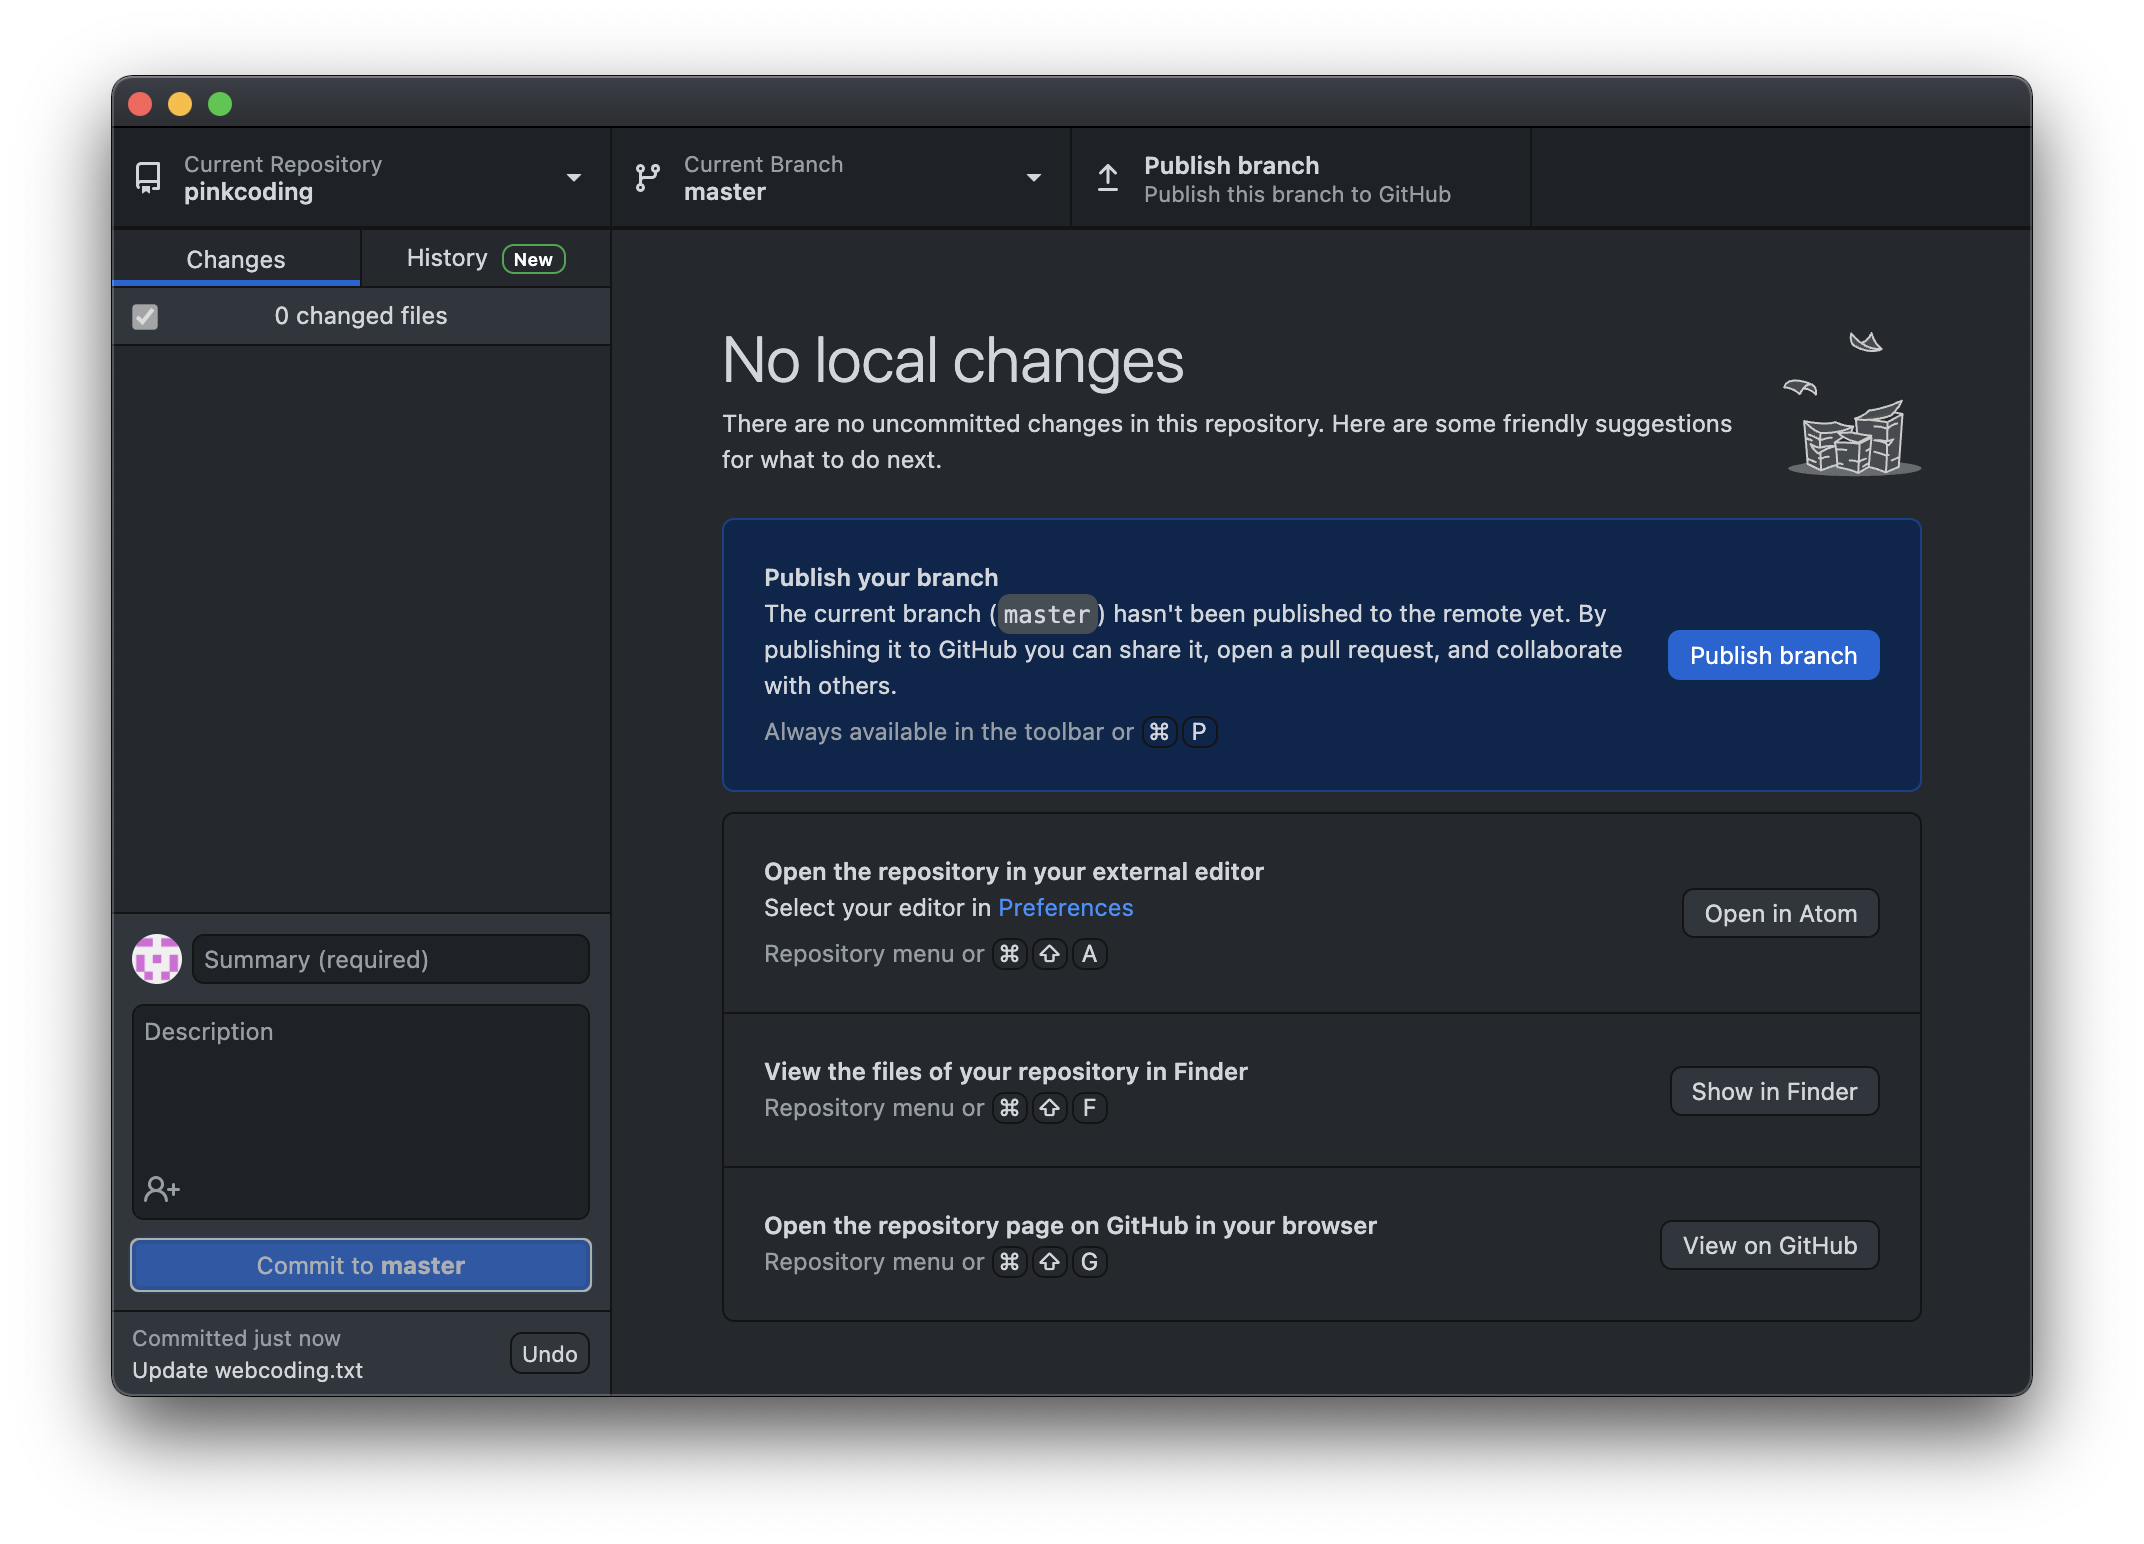This screenshot has height=1544, width=2144.
Task: Click the repository icon beside Current Repository
Action: point(148,178)
